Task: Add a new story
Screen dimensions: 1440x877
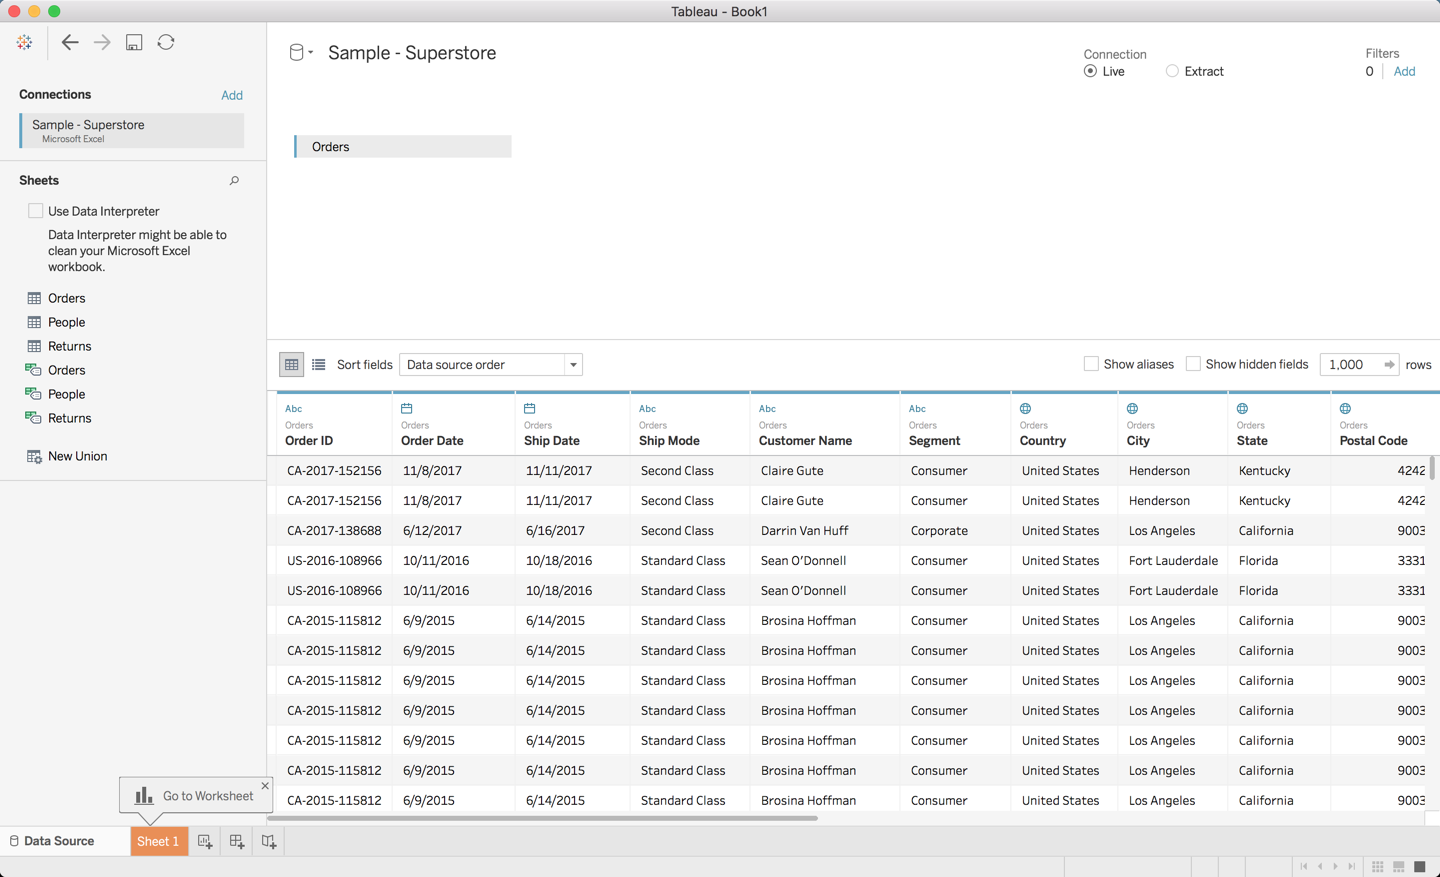Action: [269, 842]
